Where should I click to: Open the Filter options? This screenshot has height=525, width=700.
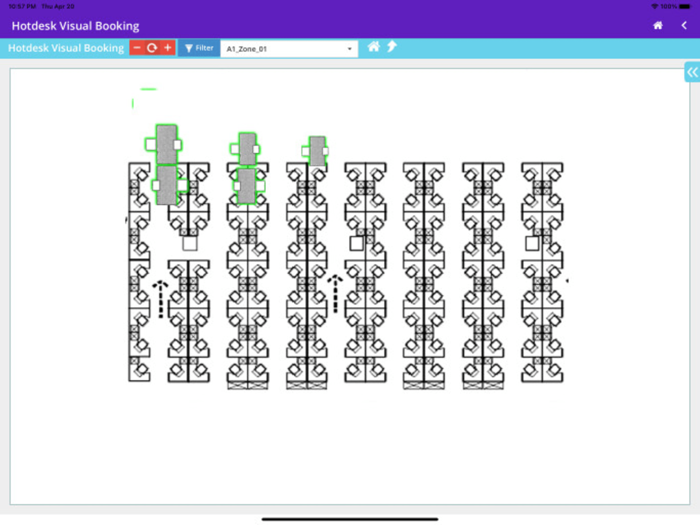point(199,48)
